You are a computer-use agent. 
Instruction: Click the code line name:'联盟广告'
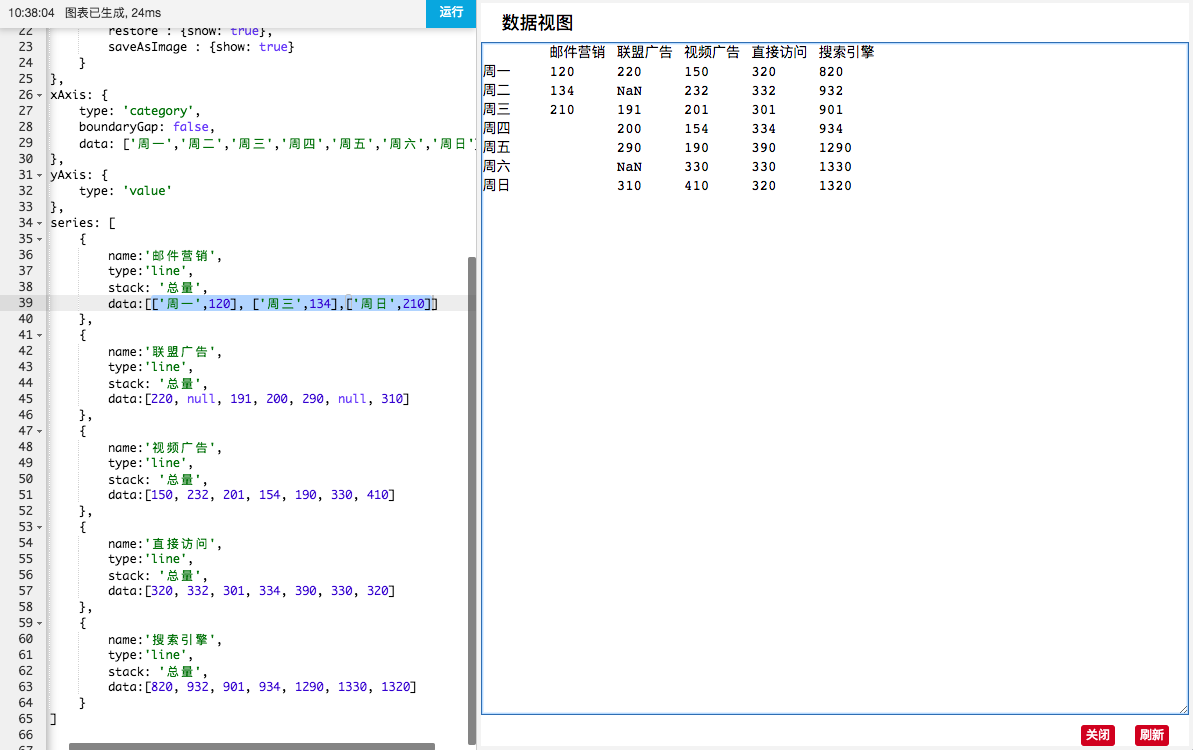click(x=164, y=351)
